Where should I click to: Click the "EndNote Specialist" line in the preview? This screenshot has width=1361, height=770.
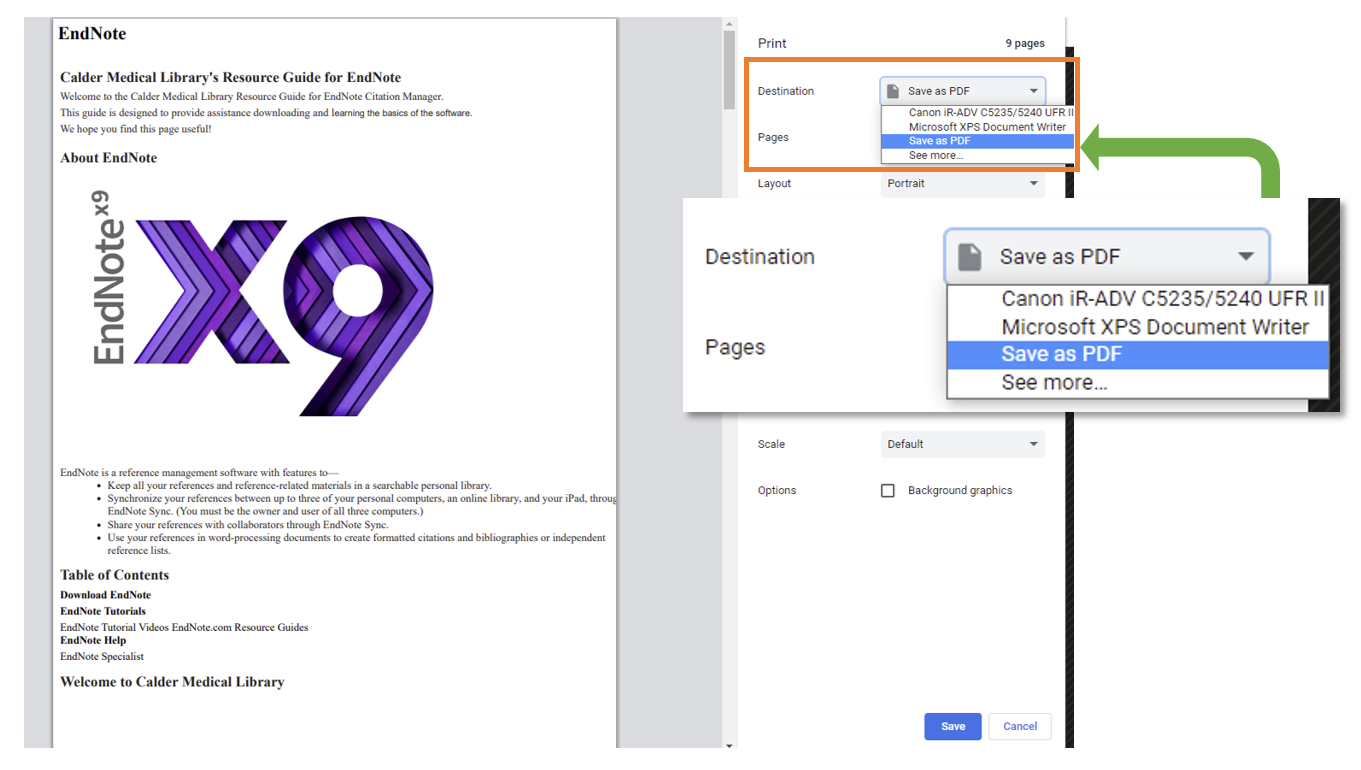102,657
